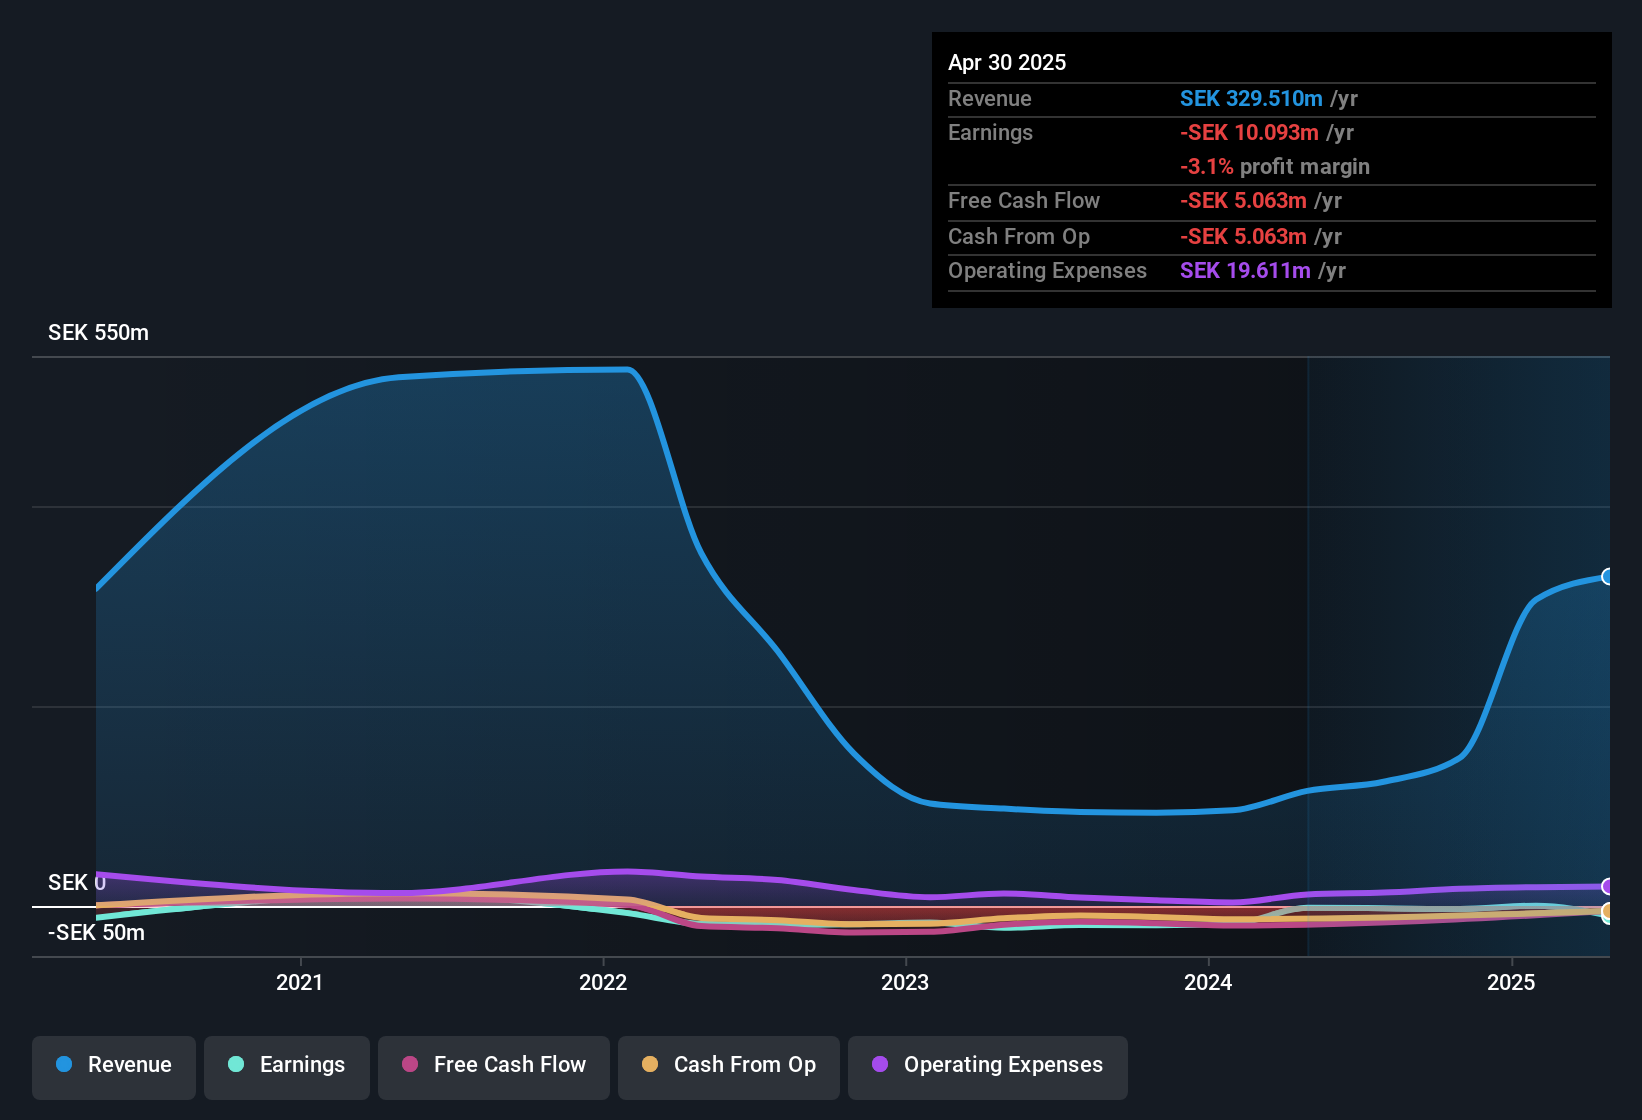Viewport: 1642px width, 1120px height.
Task: Click the Cash From Op tooltip row label
Action: click(1019, 236)
